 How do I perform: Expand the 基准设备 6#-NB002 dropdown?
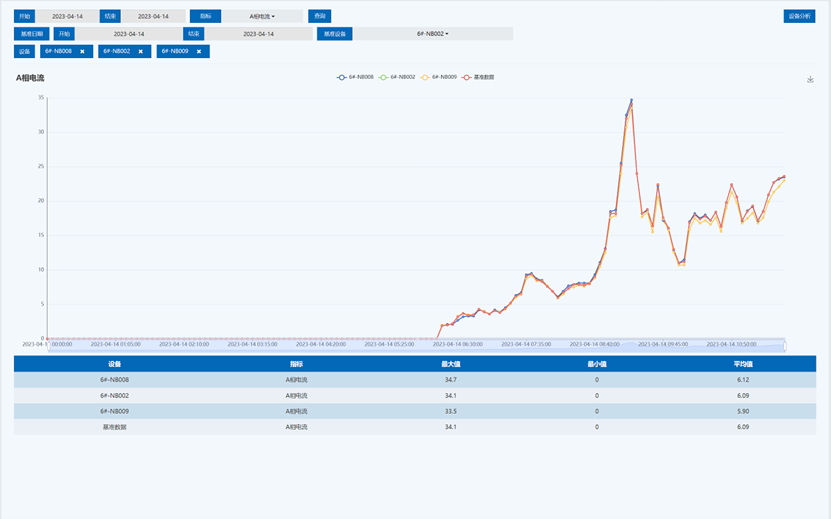coord(433,34)
